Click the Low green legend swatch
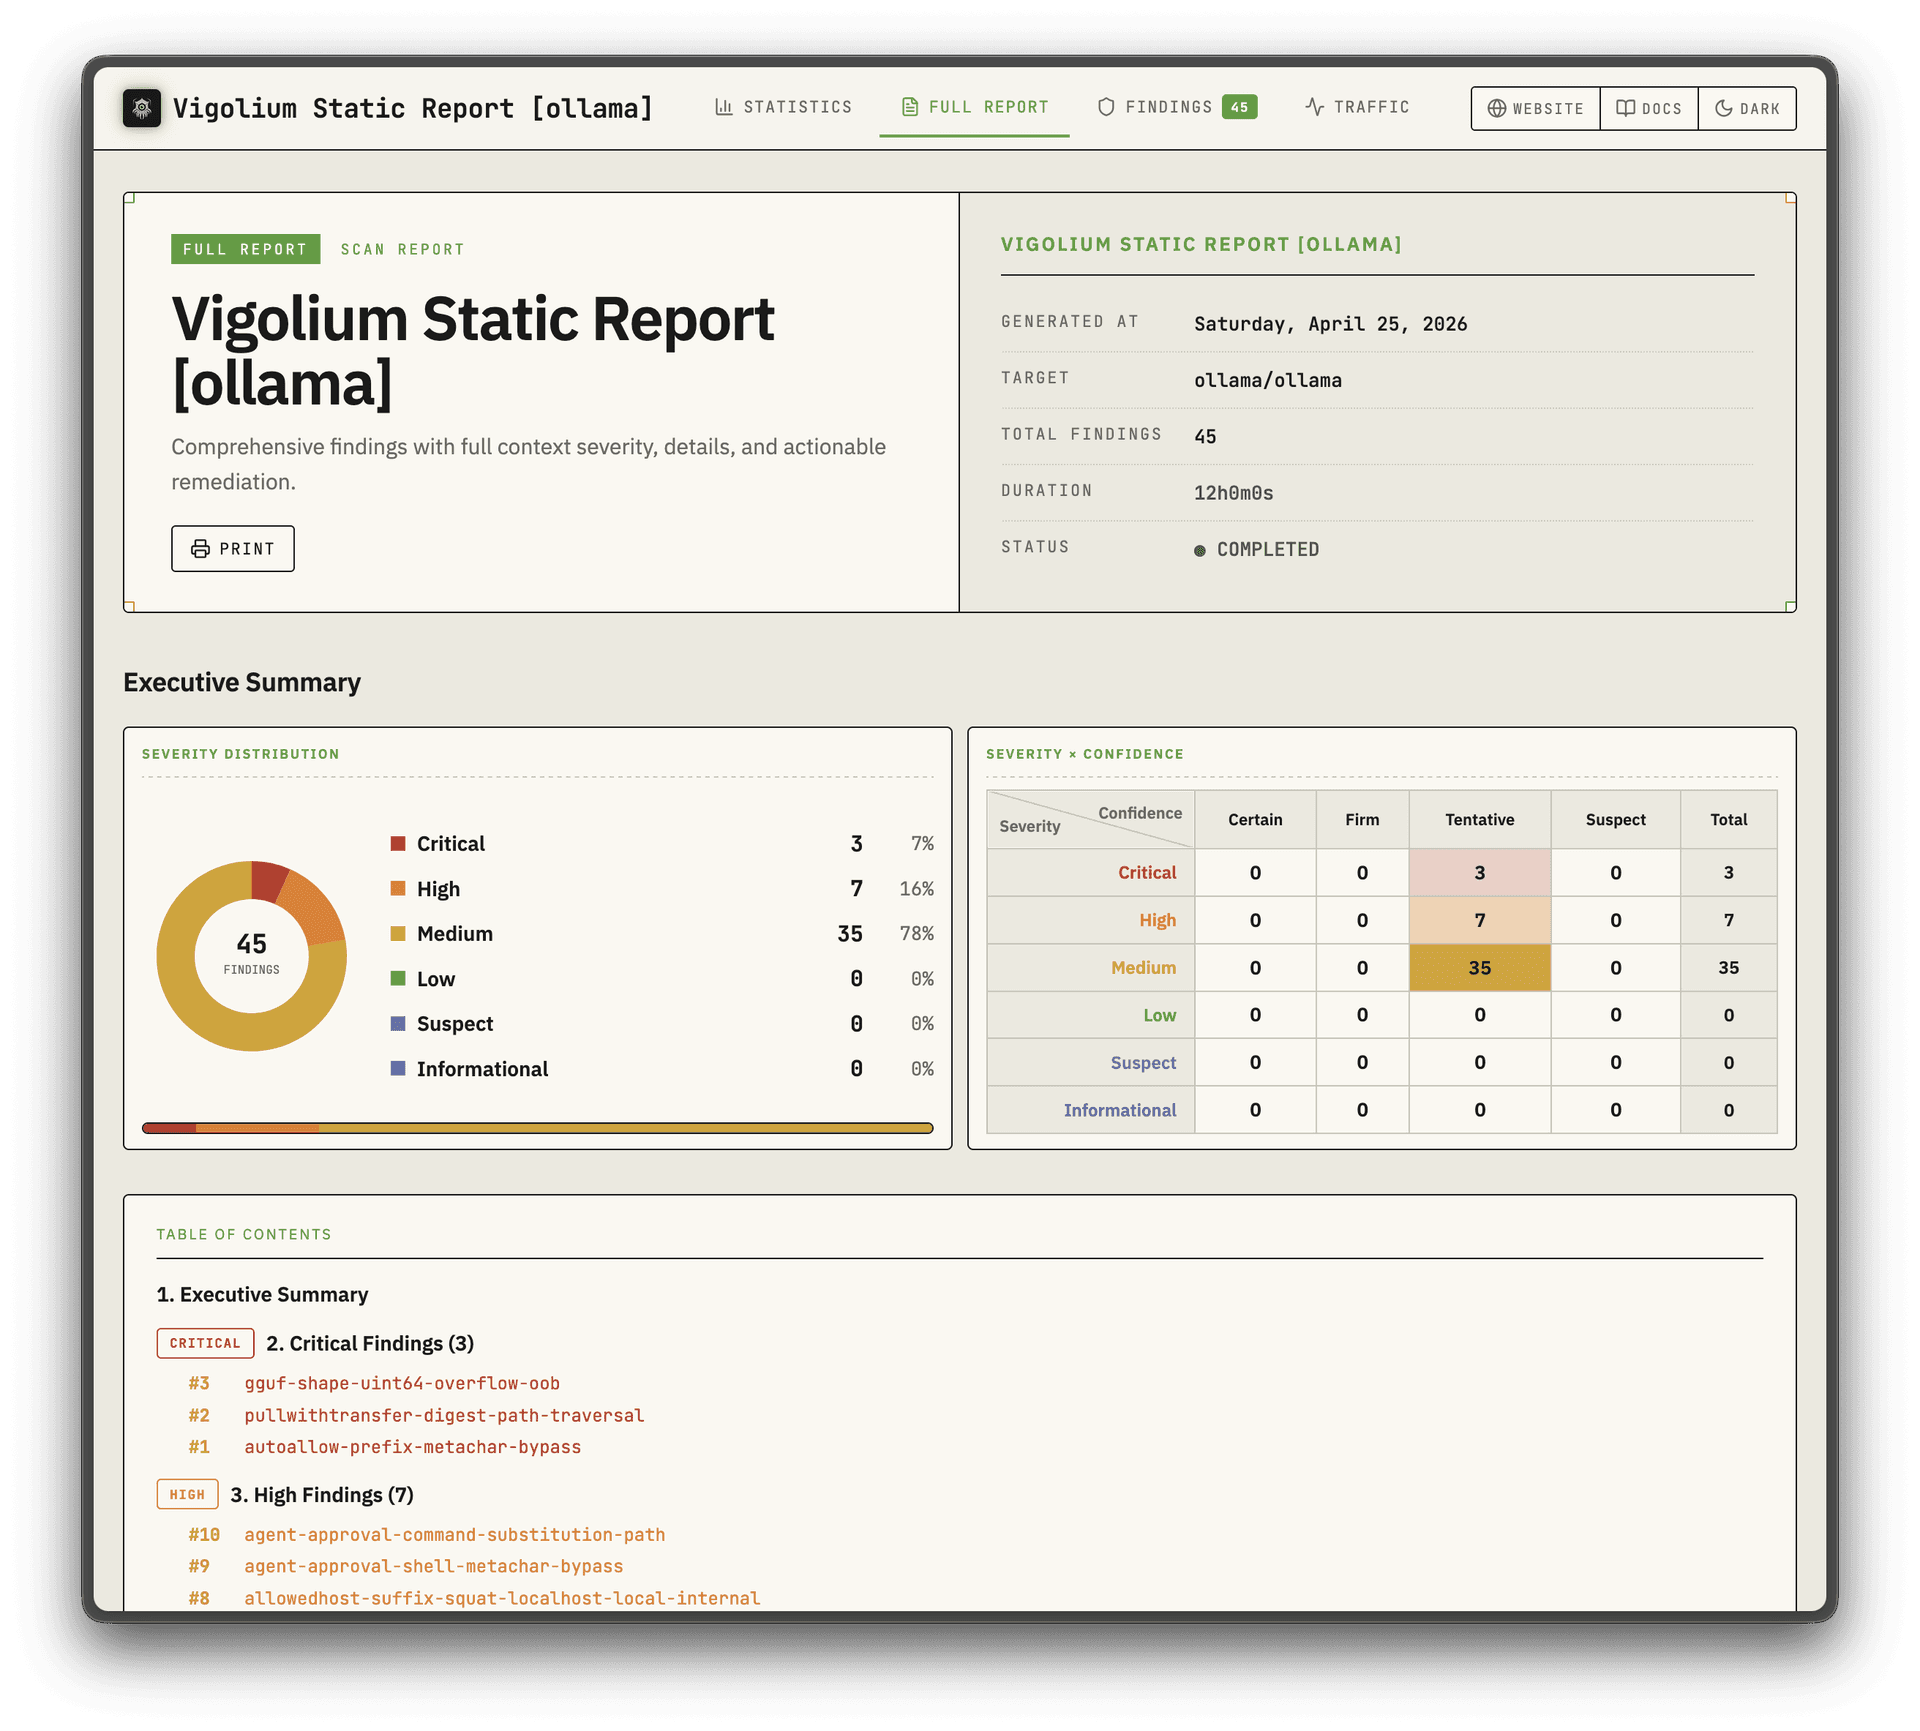 (398, 978)
